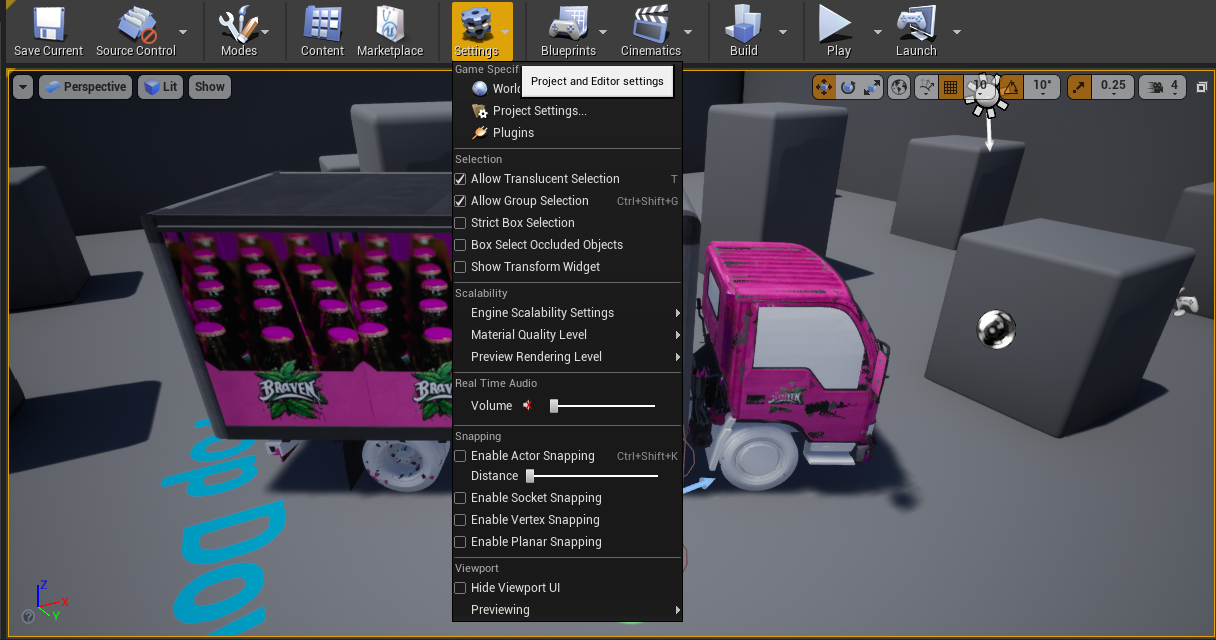Screen dimensions: 1216x640
Task: Open the grid snap value 10 dropdown
Action: point(981,87)
